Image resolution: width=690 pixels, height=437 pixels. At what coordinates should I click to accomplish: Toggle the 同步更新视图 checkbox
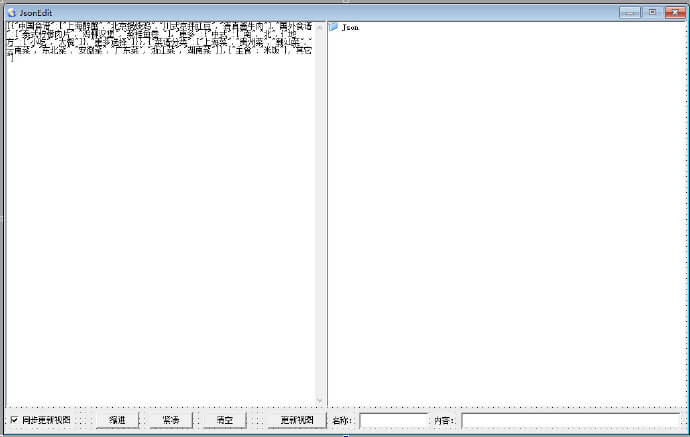point(14,420)
